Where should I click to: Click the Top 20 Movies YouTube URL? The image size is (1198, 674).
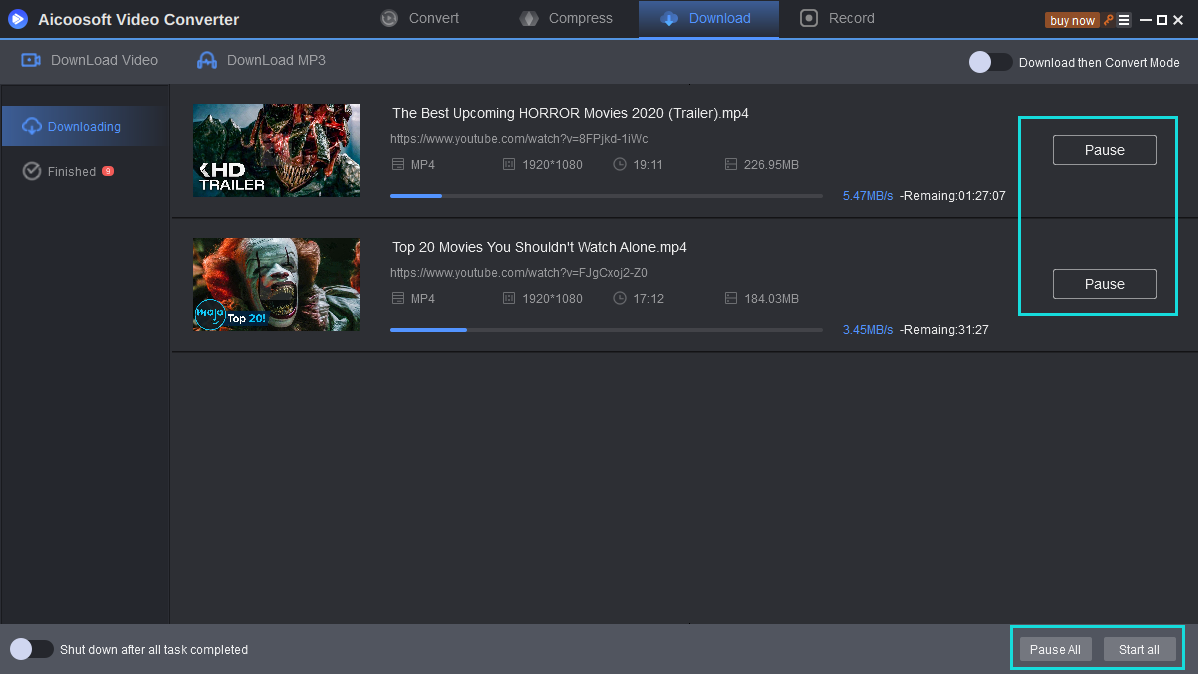coord(519,272)
